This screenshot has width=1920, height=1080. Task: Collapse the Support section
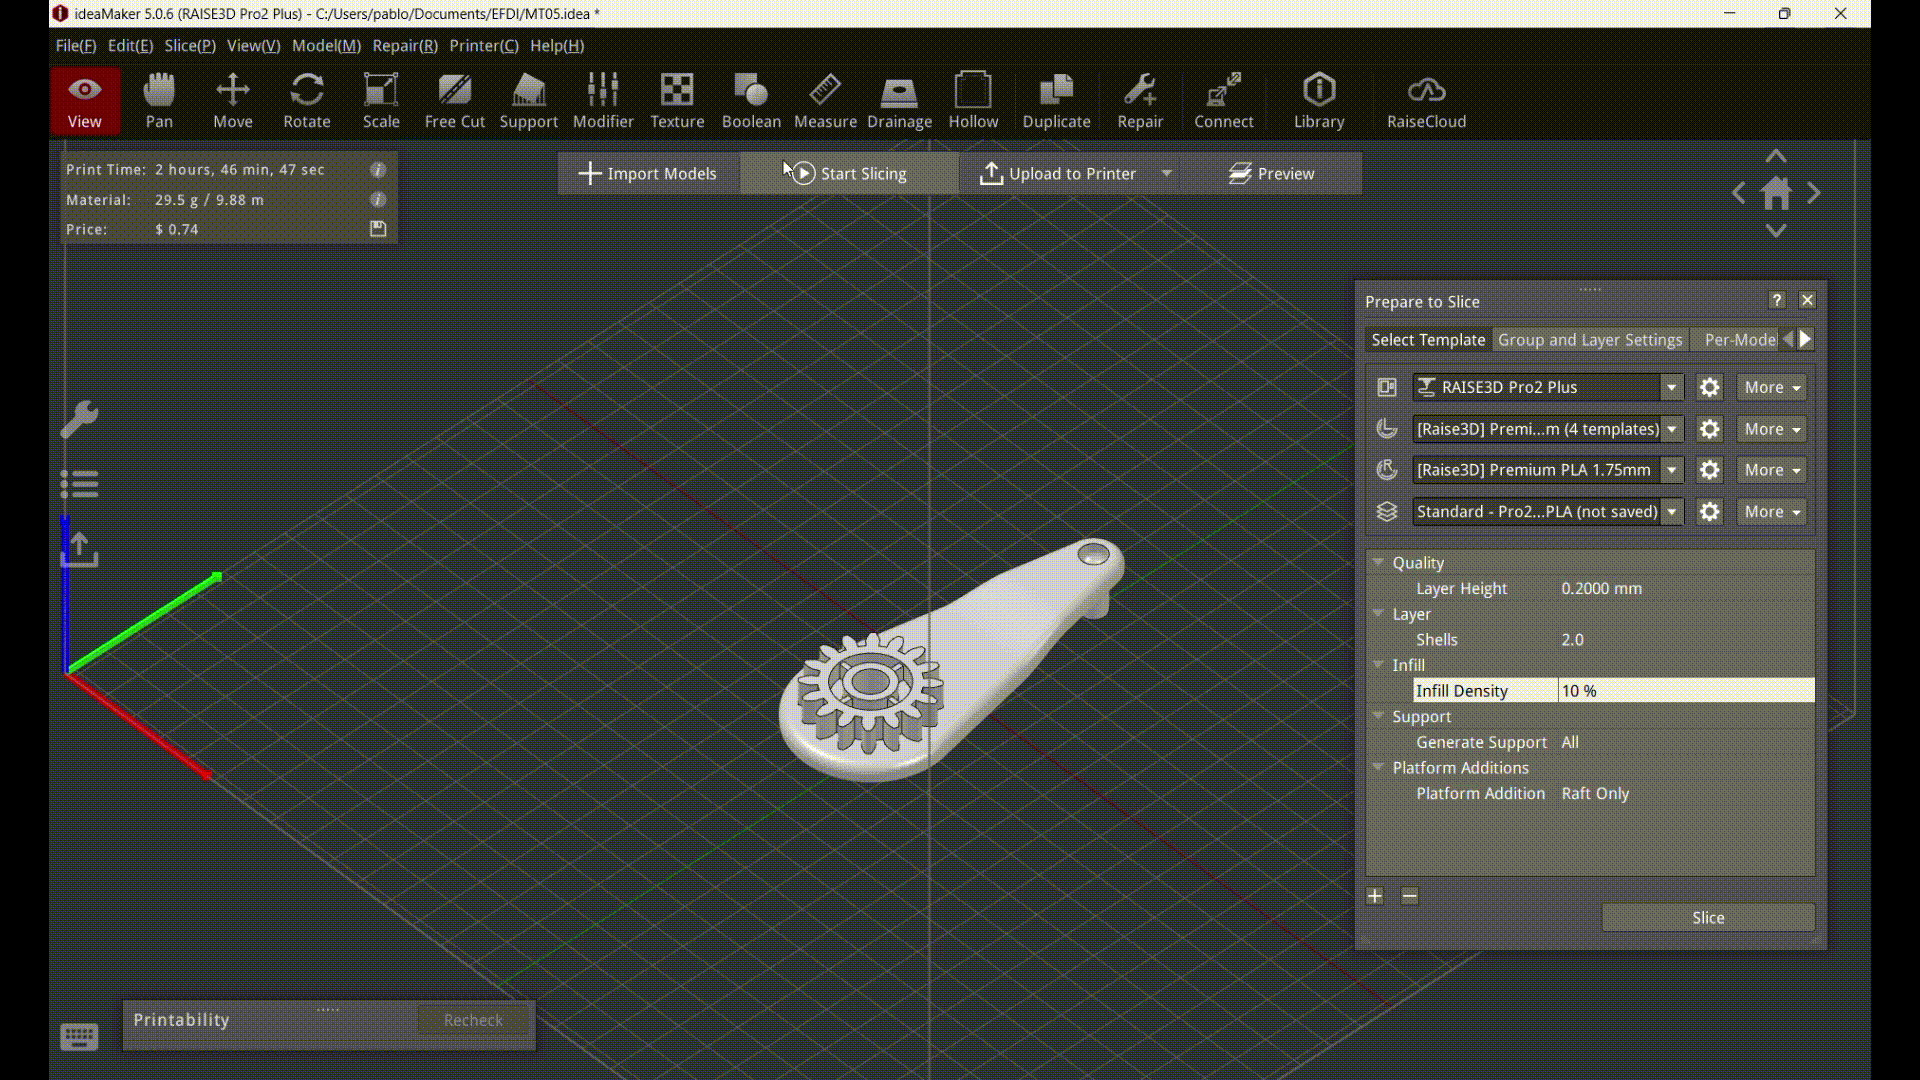coord(1378,717)
